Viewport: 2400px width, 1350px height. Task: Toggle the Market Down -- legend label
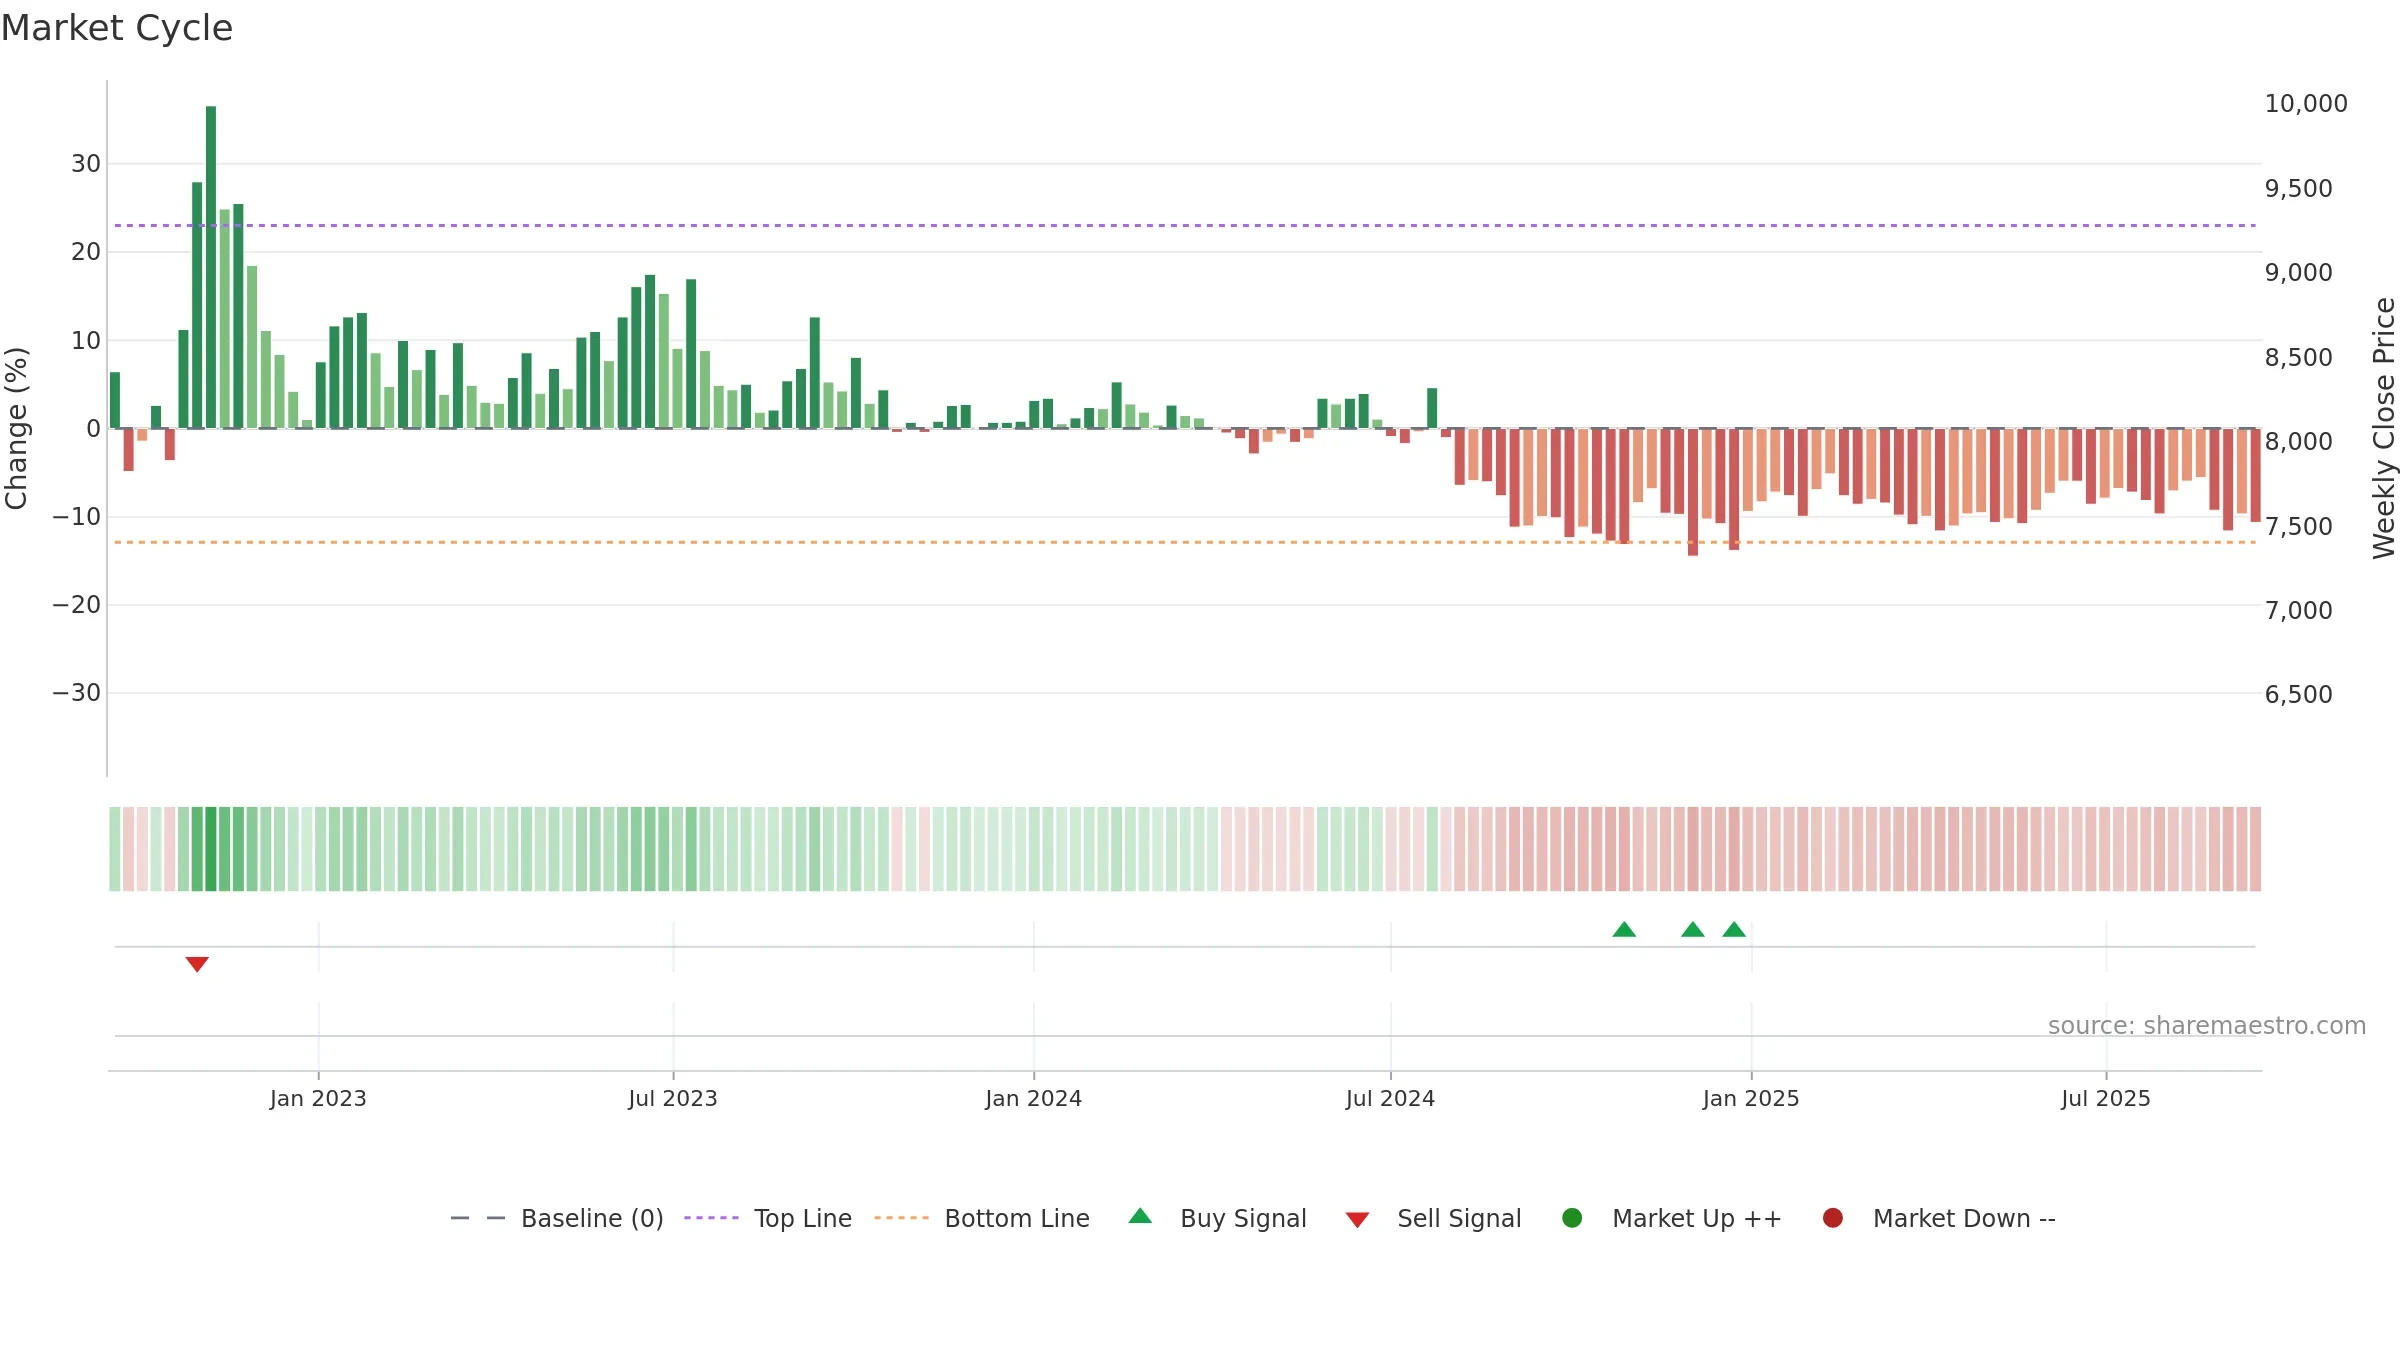click(1964, 1219)
